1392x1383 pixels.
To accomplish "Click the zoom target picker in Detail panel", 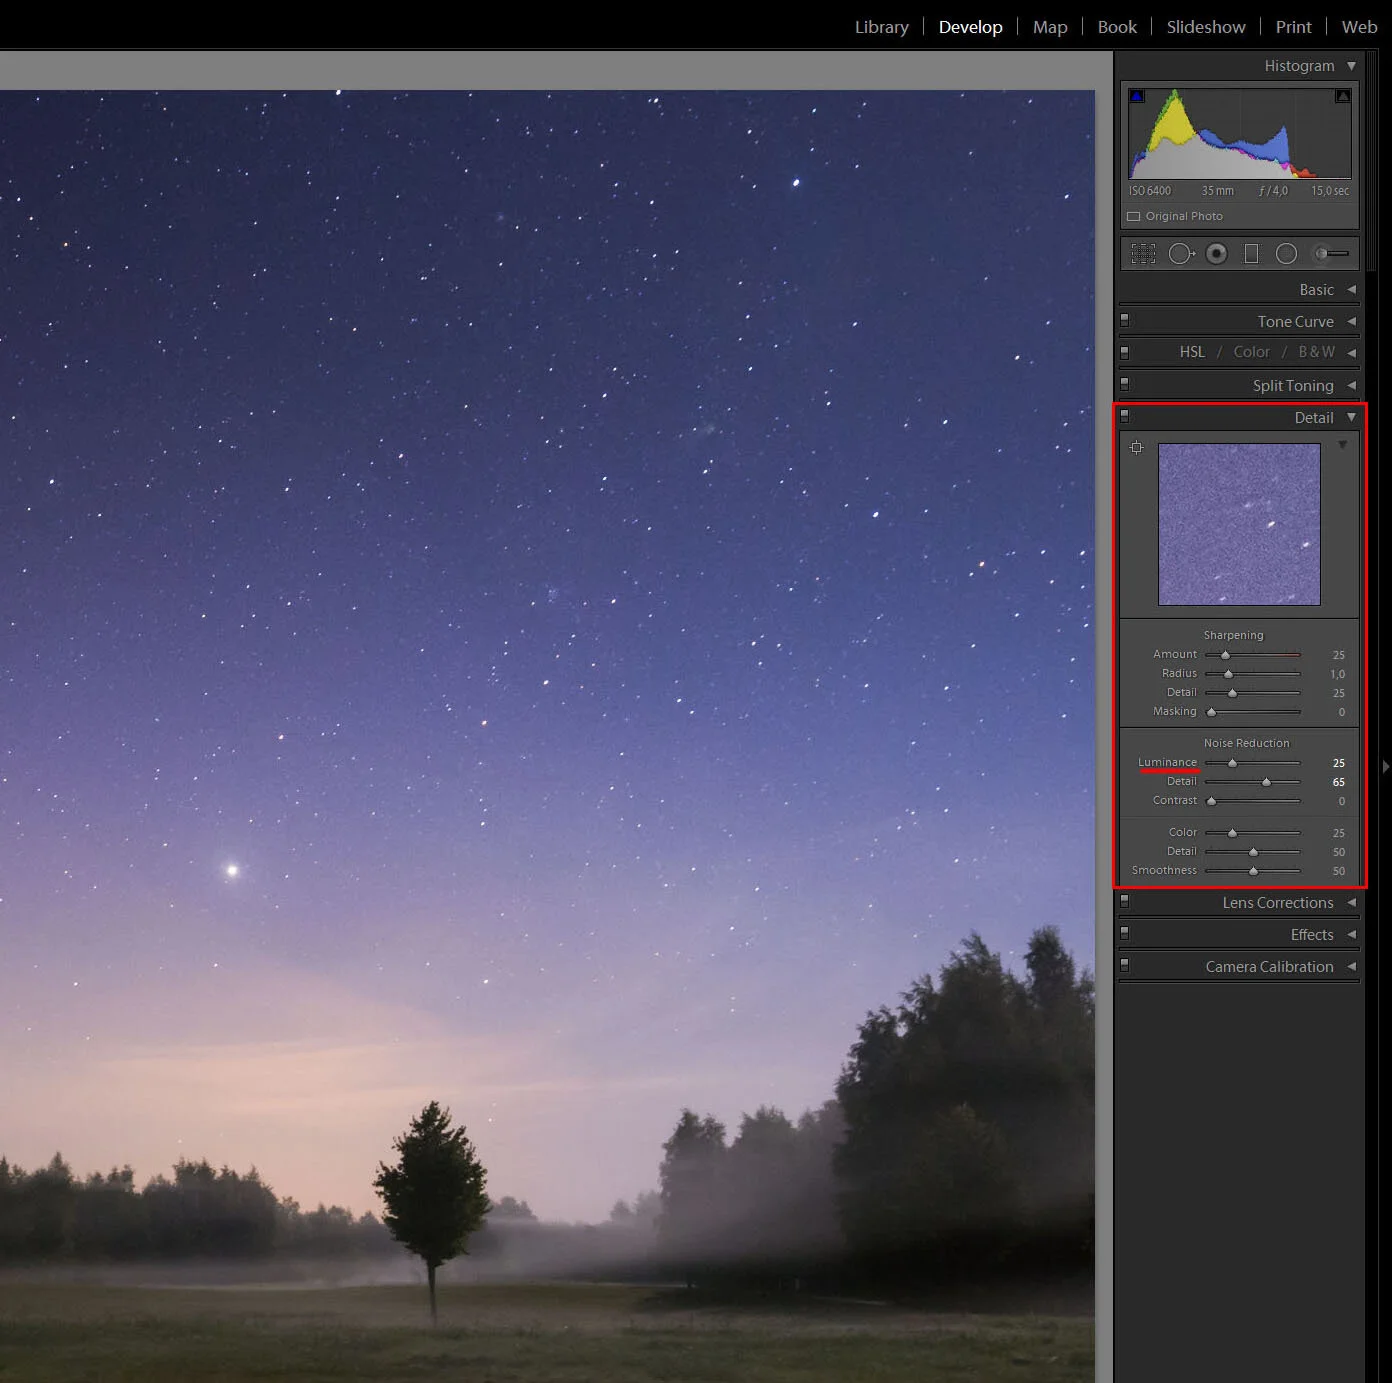I will coord(1137,447).
